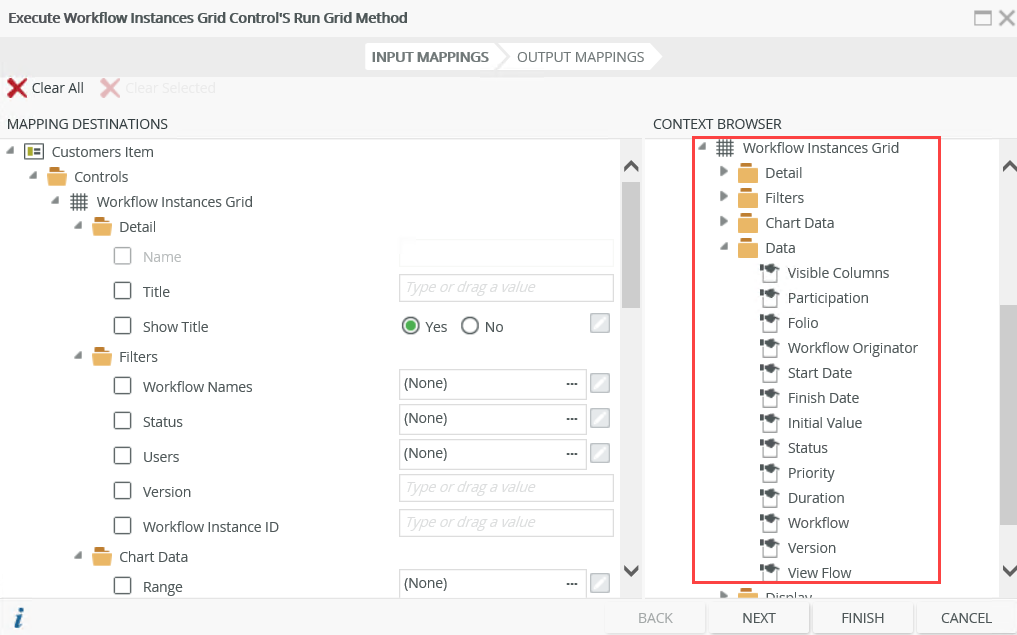Click the blue info icon at bottom left

pos(18,618)
